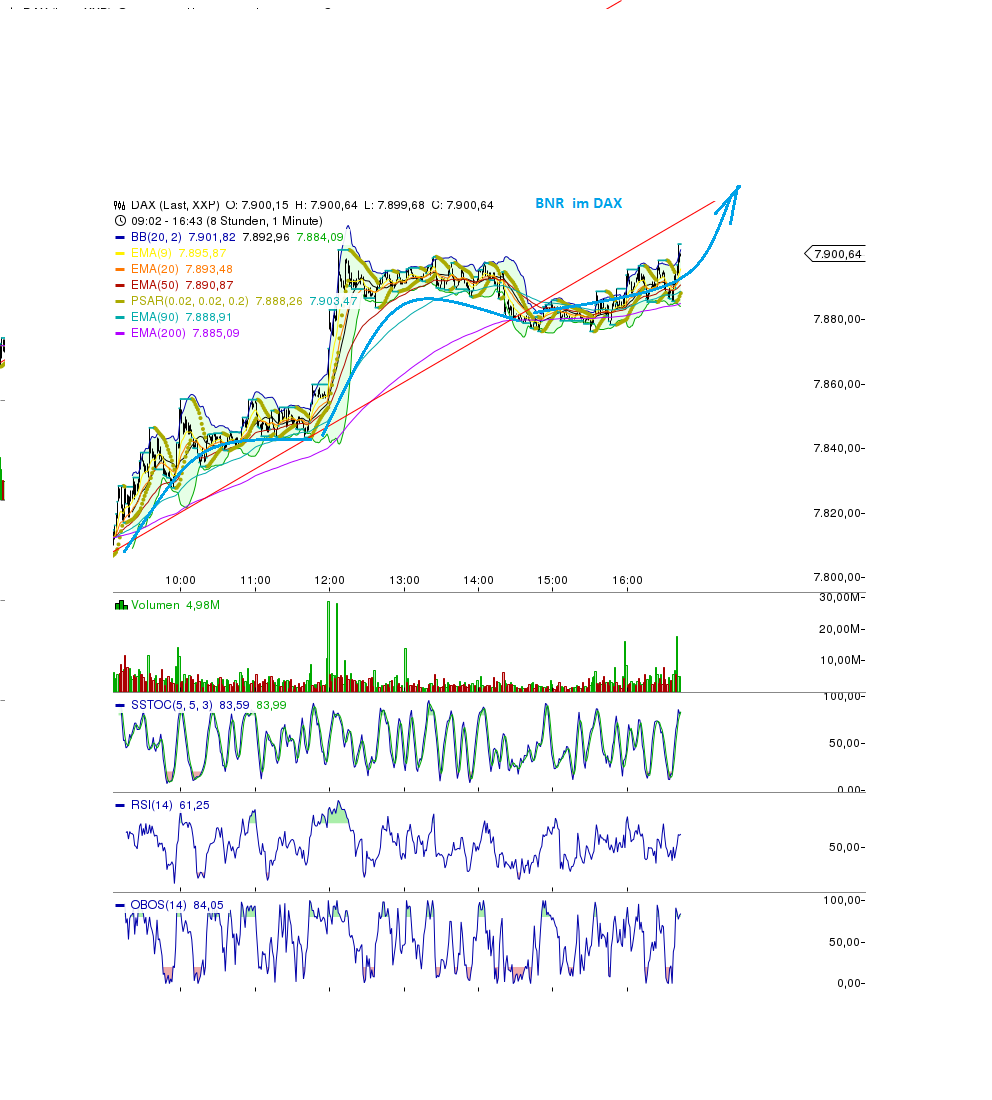This screenshot has width=992, height=1100.
Task: Click the EMA(50) value 7.890,87
Action: click(209, 286)
